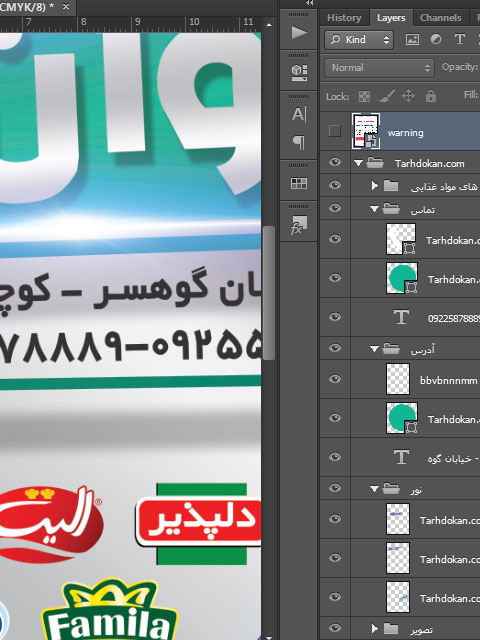
Task: Click folder icon of Tarhdokan.com group
Action: [x=375, y=163]
